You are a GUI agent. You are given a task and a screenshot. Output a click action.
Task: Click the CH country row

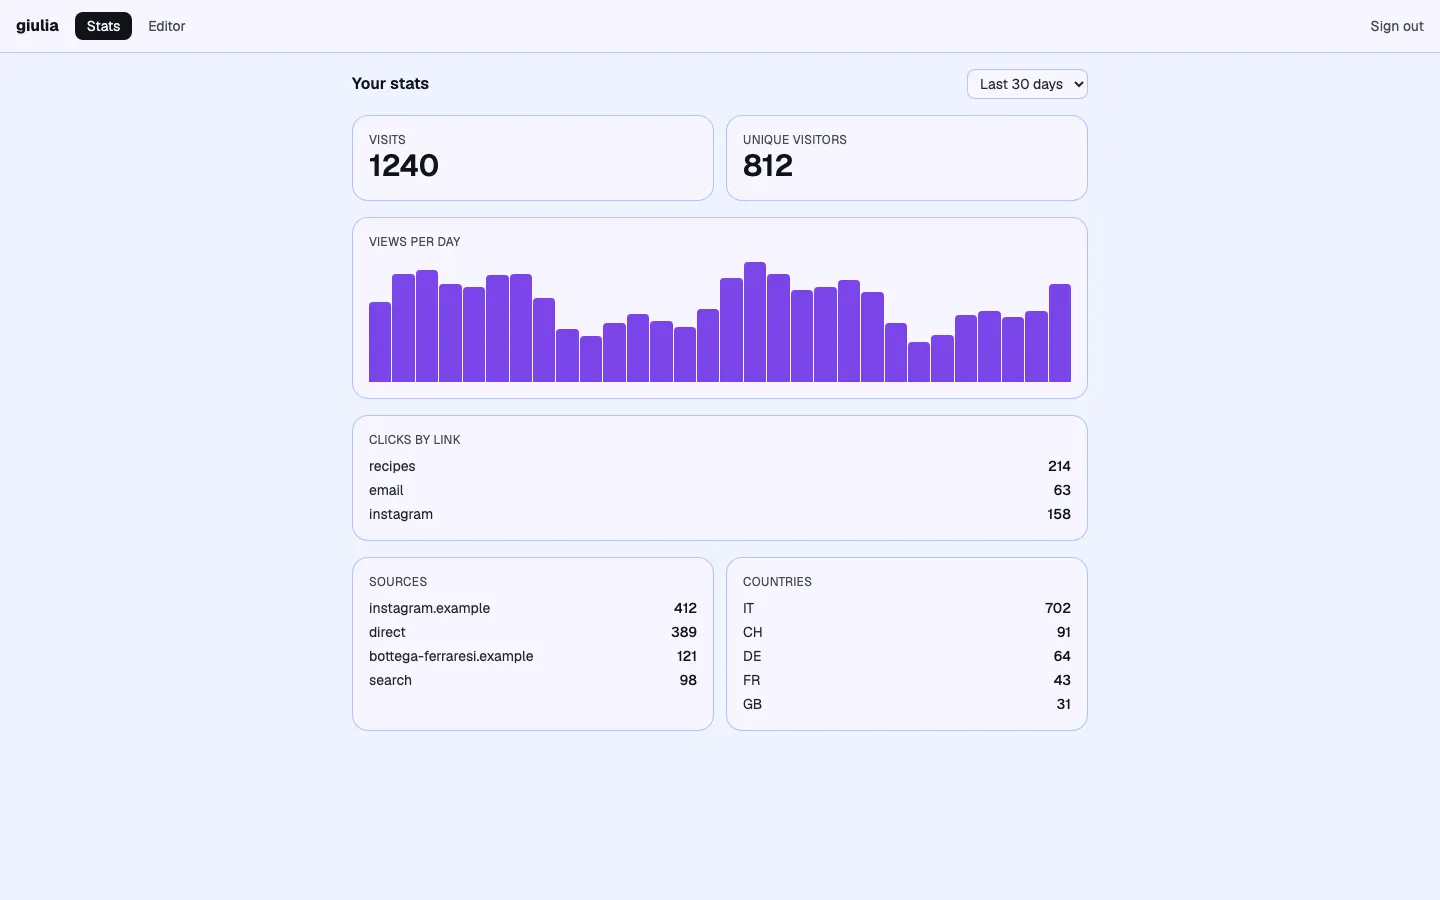coord(907,632)
